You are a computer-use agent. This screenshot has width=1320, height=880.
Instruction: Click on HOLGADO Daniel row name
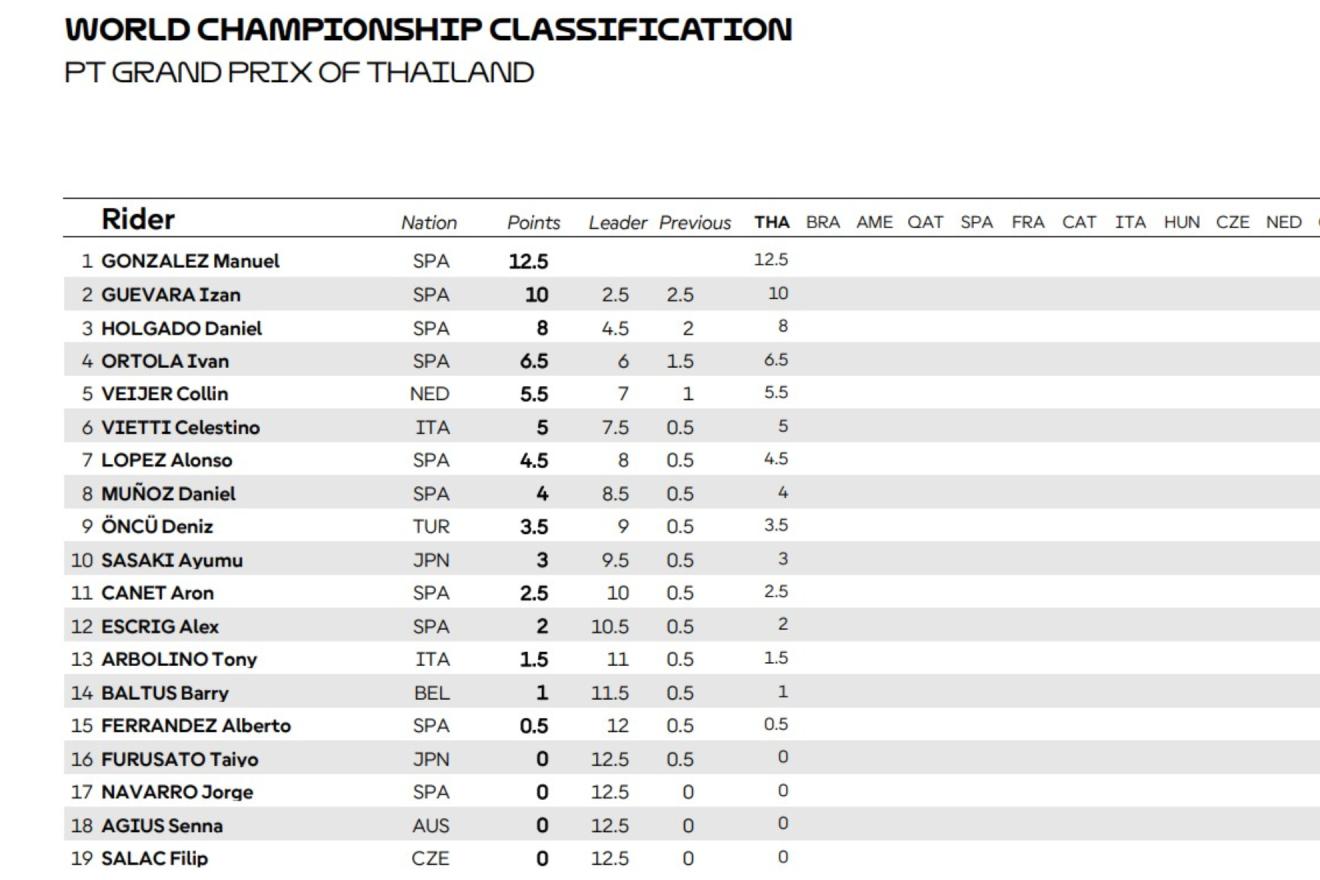pos(182,328)
